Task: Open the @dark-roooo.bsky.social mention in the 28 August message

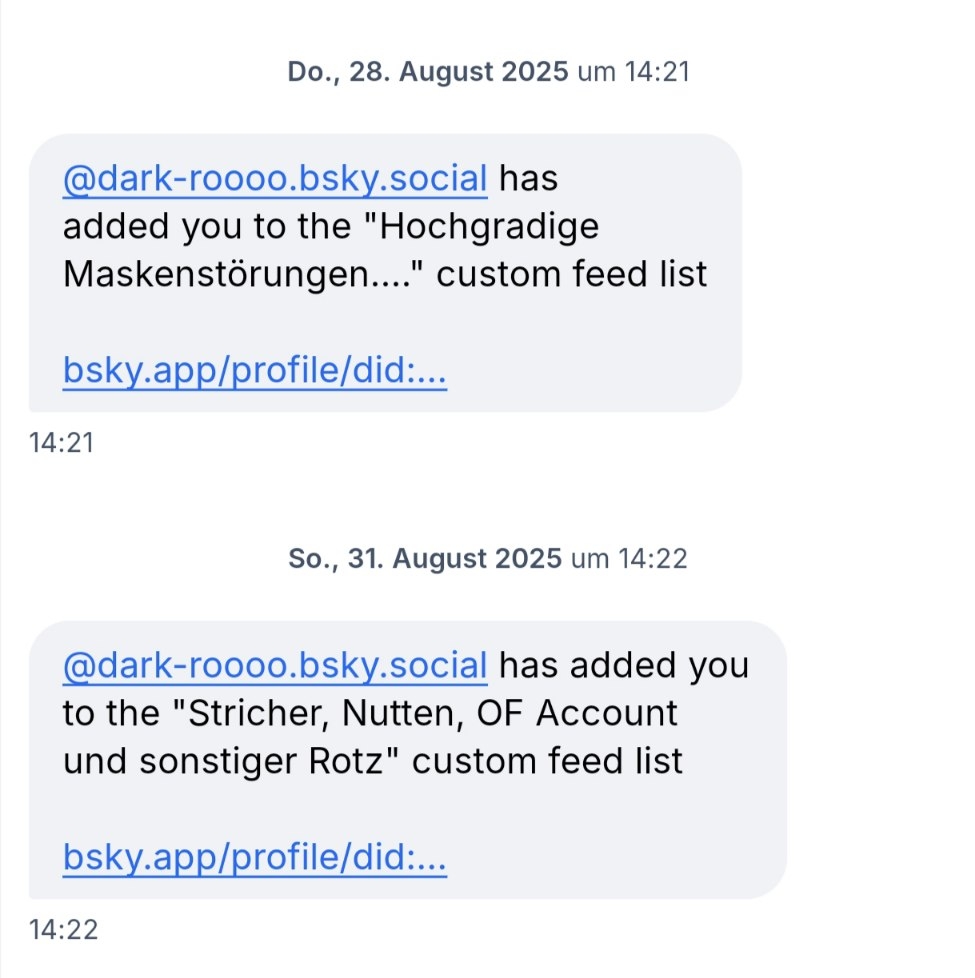Action: point(275,180)
